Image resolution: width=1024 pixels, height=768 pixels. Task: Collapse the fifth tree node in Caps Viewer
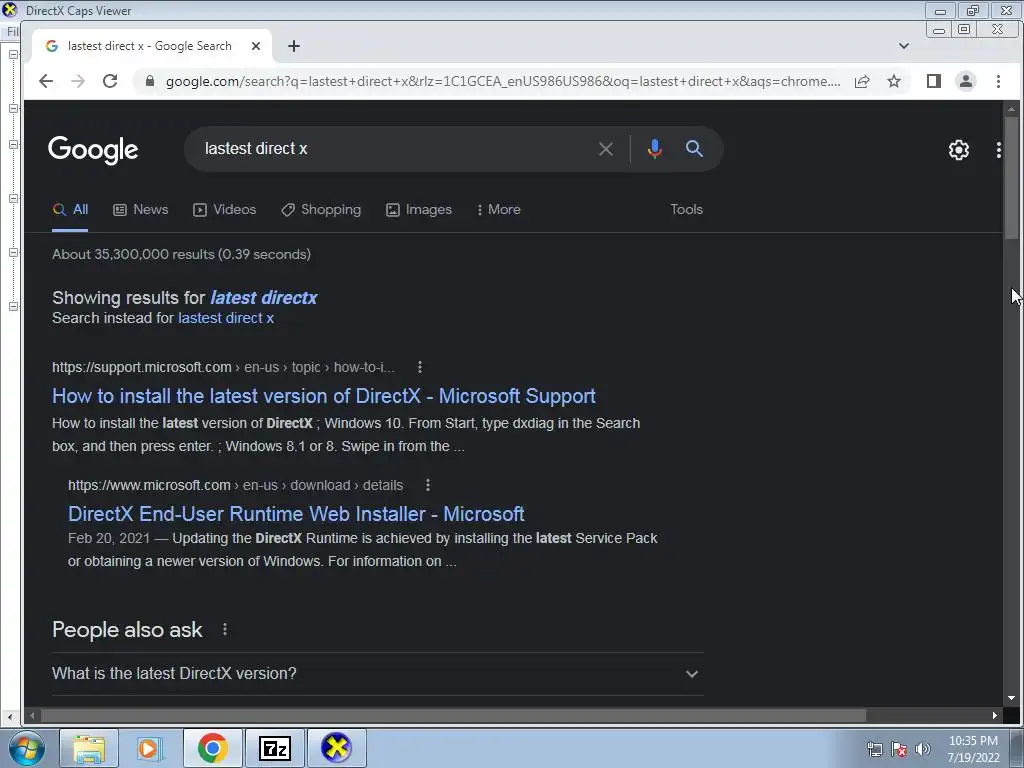tap(13, 252)
